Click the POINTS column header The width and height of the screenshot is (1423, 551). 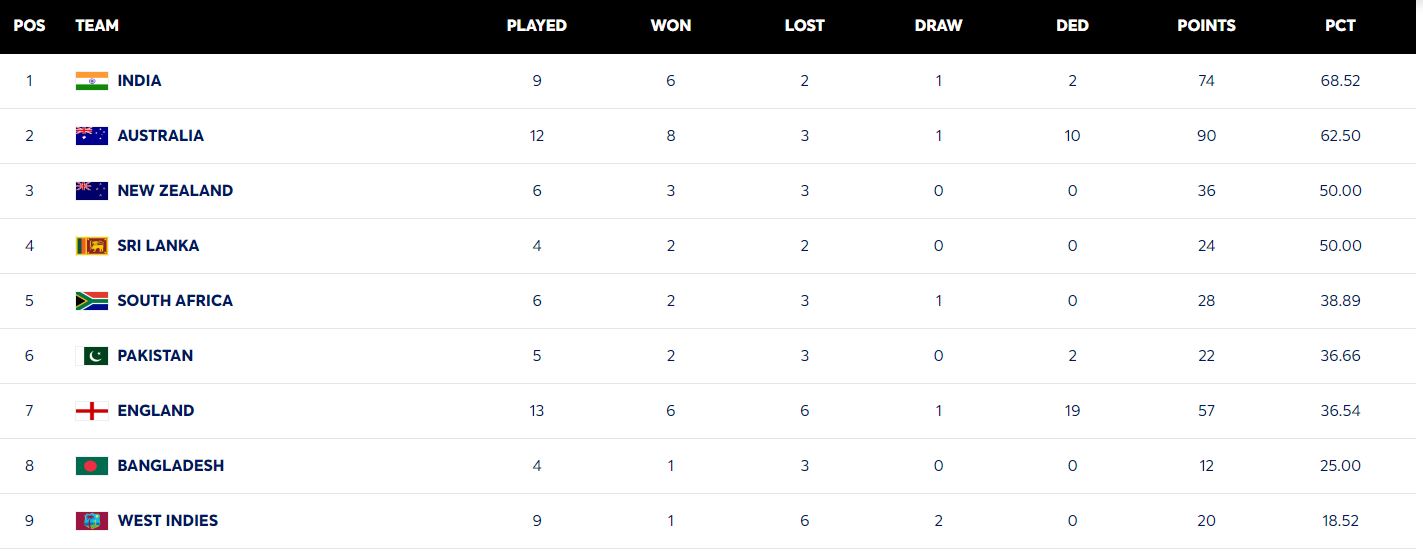(1206, 26)
